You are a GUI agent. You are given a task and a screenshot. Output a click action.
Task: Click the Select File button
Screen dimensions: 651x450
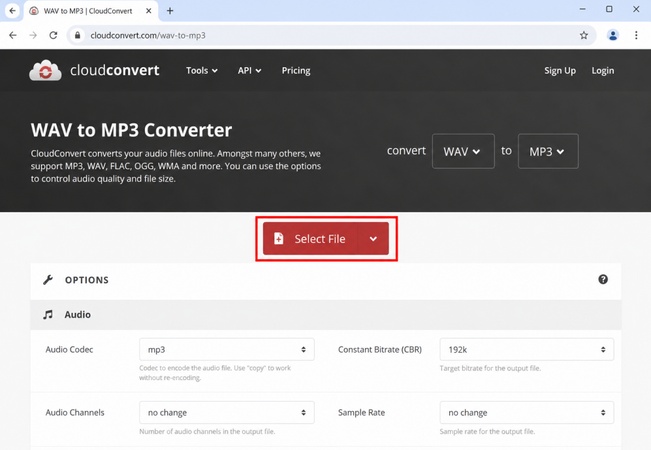pyautogui.click(x=310, y=238)
